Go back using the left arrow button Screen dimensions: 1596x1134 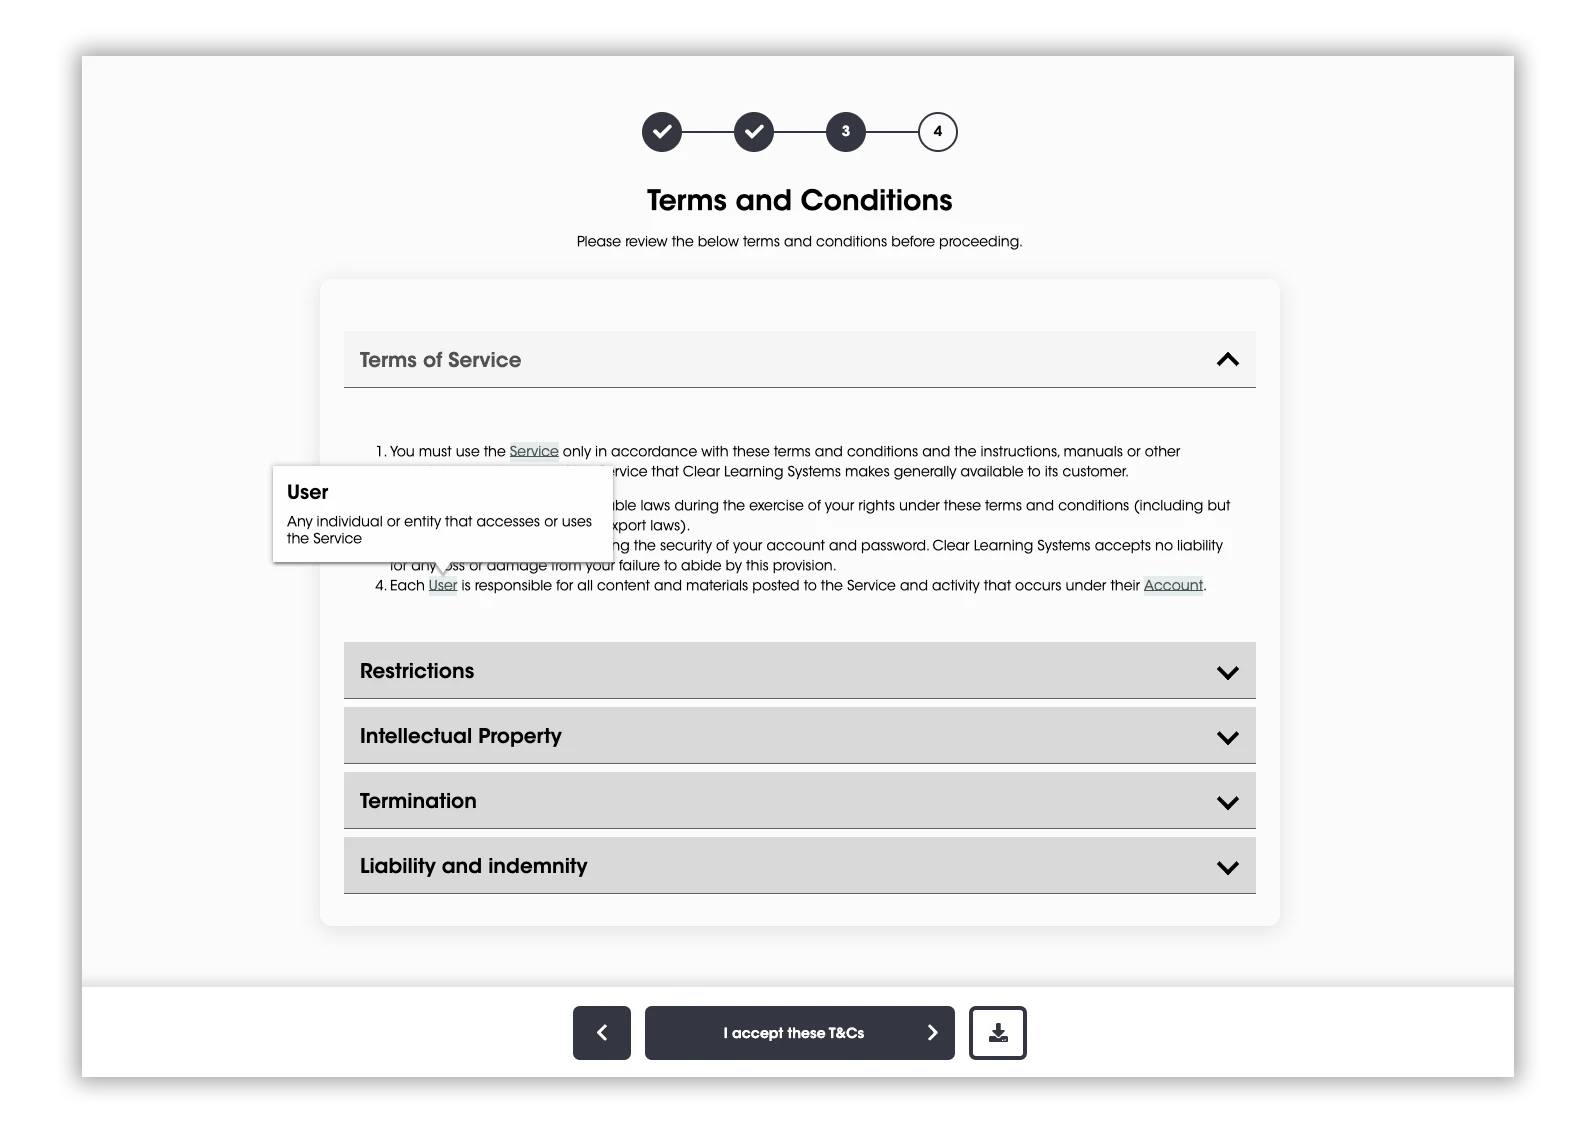pyautogui.click(x=602, y=1033)
